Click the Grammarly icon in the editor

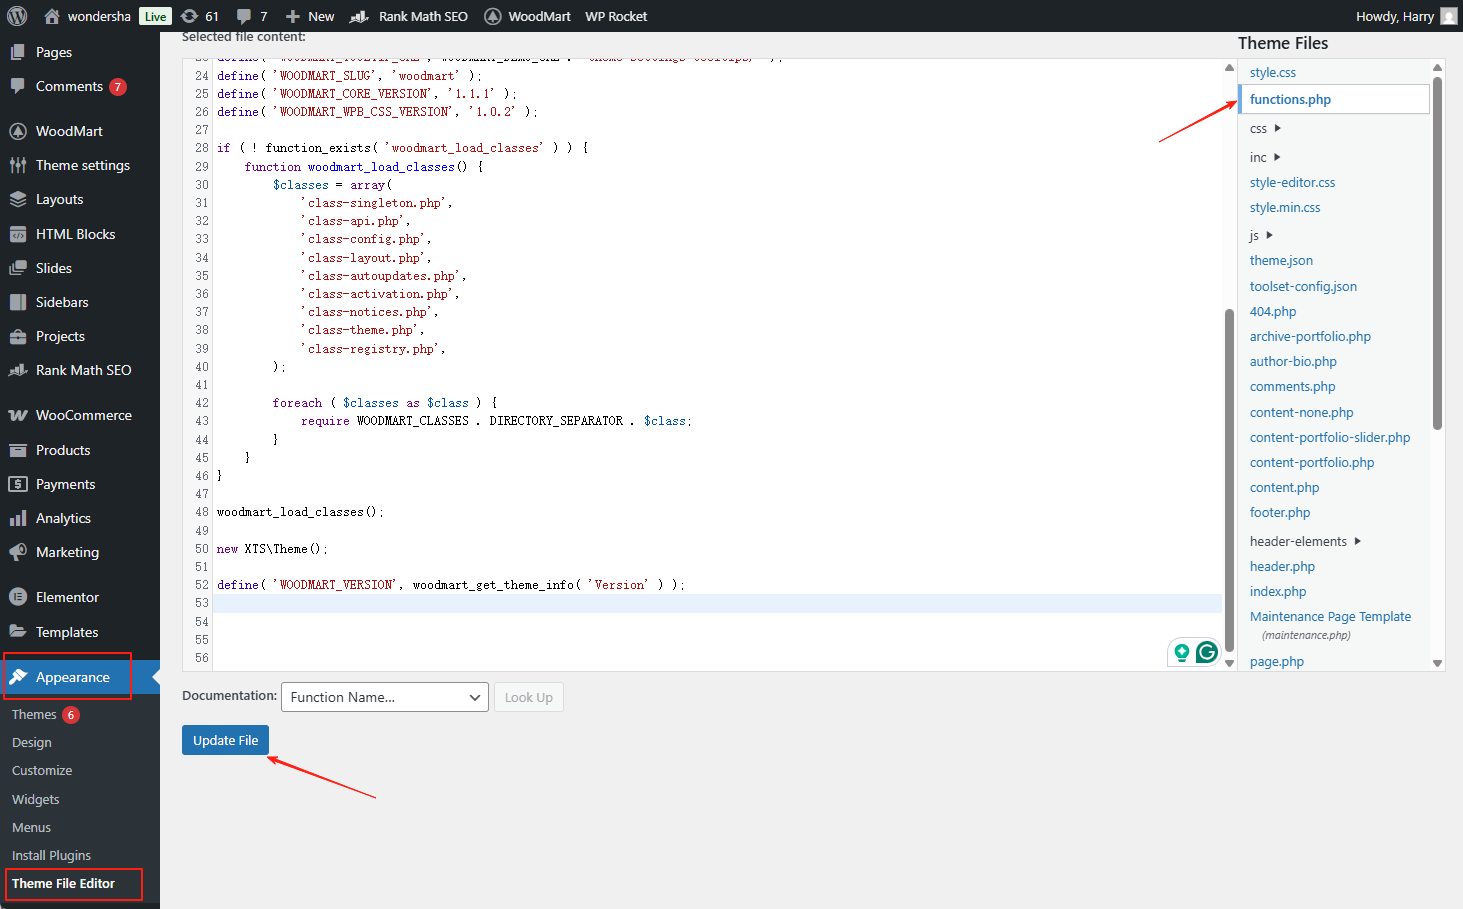pos(1207,652)
